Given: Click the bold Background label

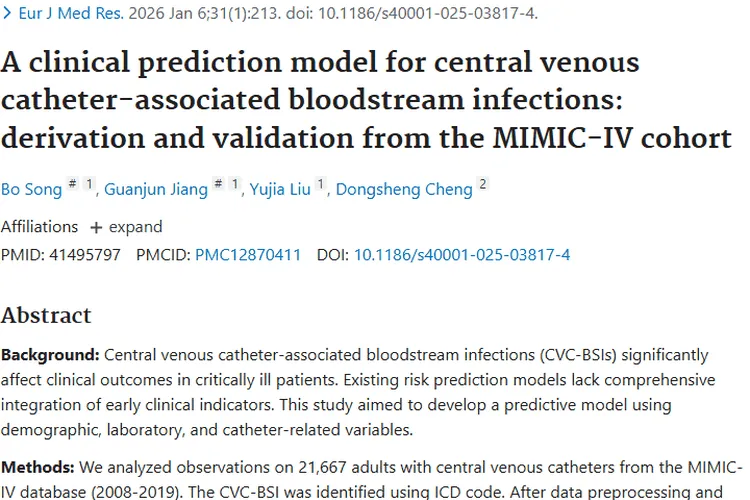Looking at the screenshot, I should click(x=50, y=355).
